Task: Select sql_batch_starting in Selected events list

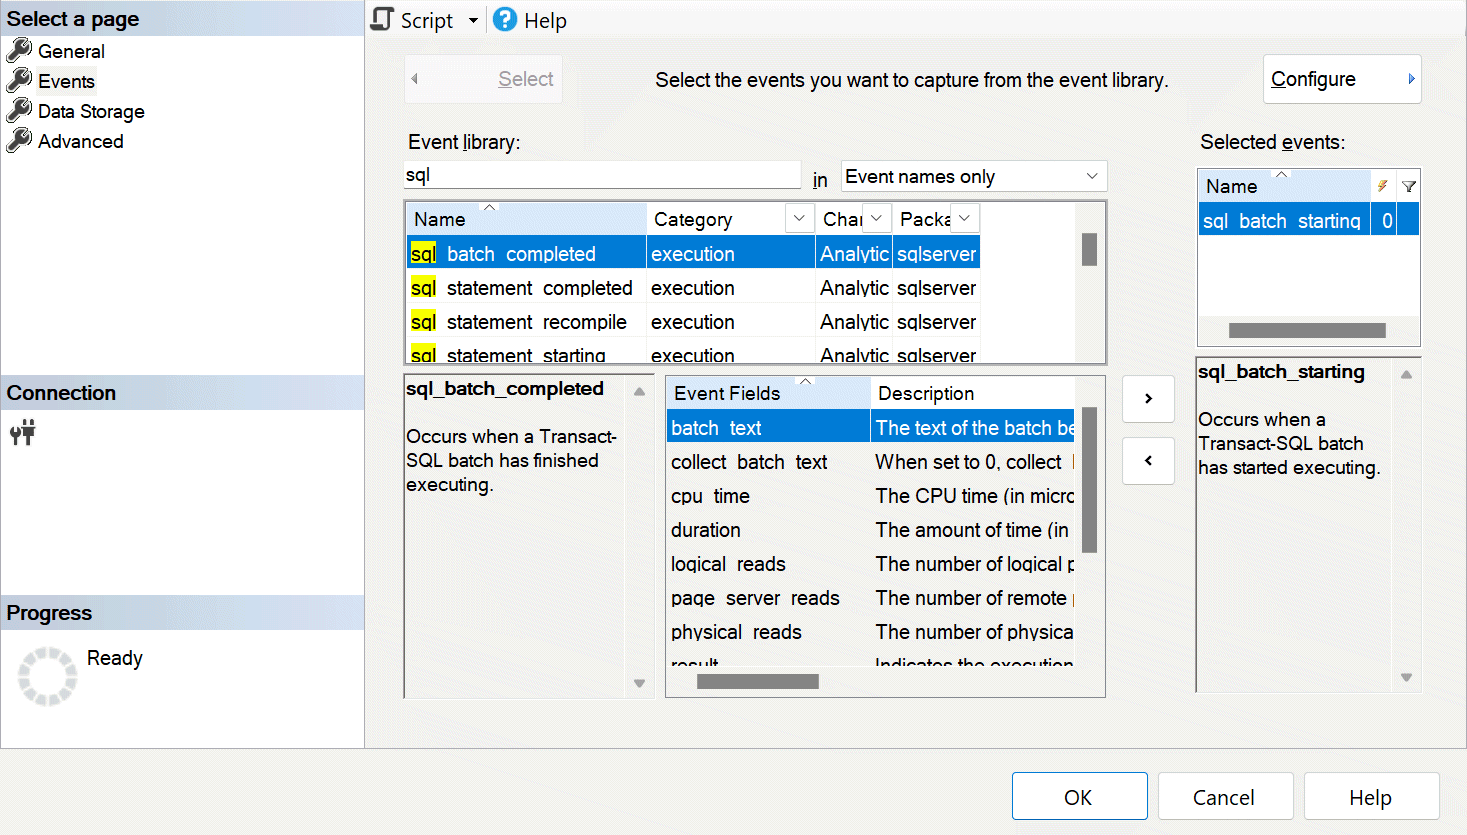Action: click(1283, 220)
